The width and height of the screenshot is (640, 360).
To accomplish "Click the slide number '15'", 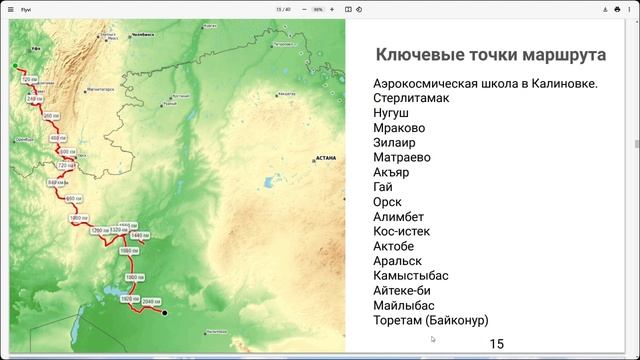I will pos(497,344).
